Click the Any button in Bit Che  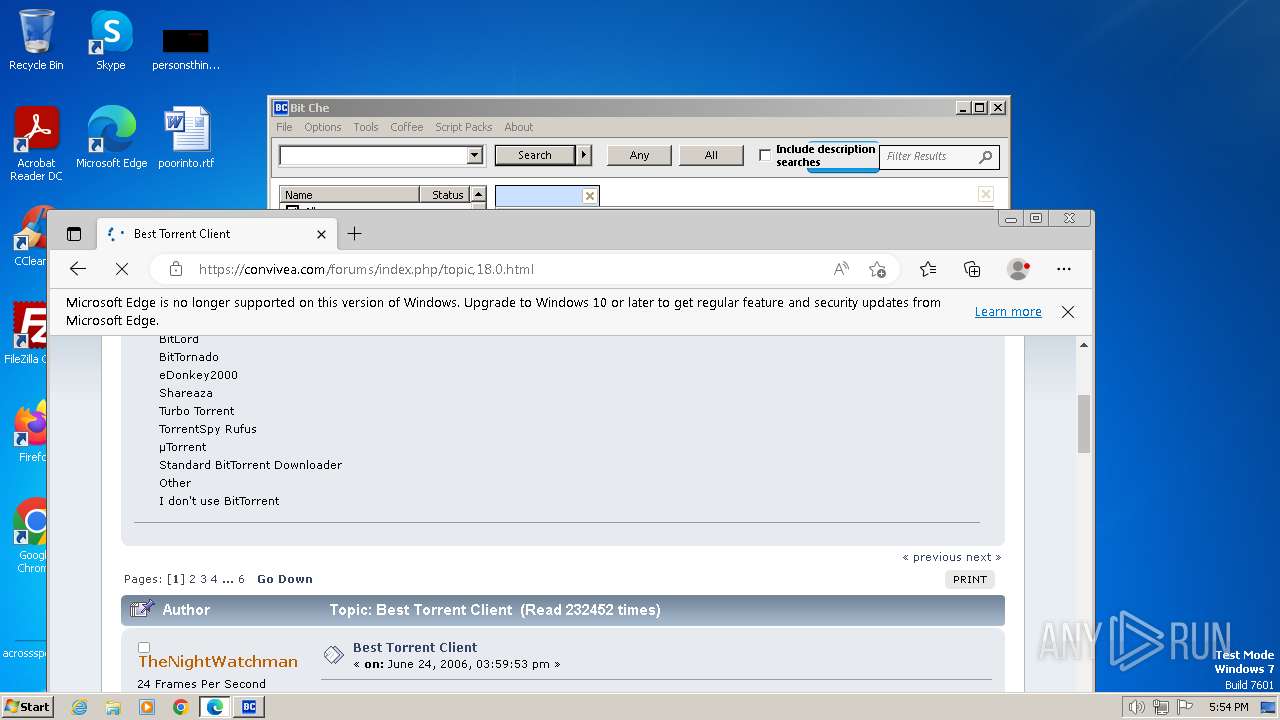tap(639, 155)
